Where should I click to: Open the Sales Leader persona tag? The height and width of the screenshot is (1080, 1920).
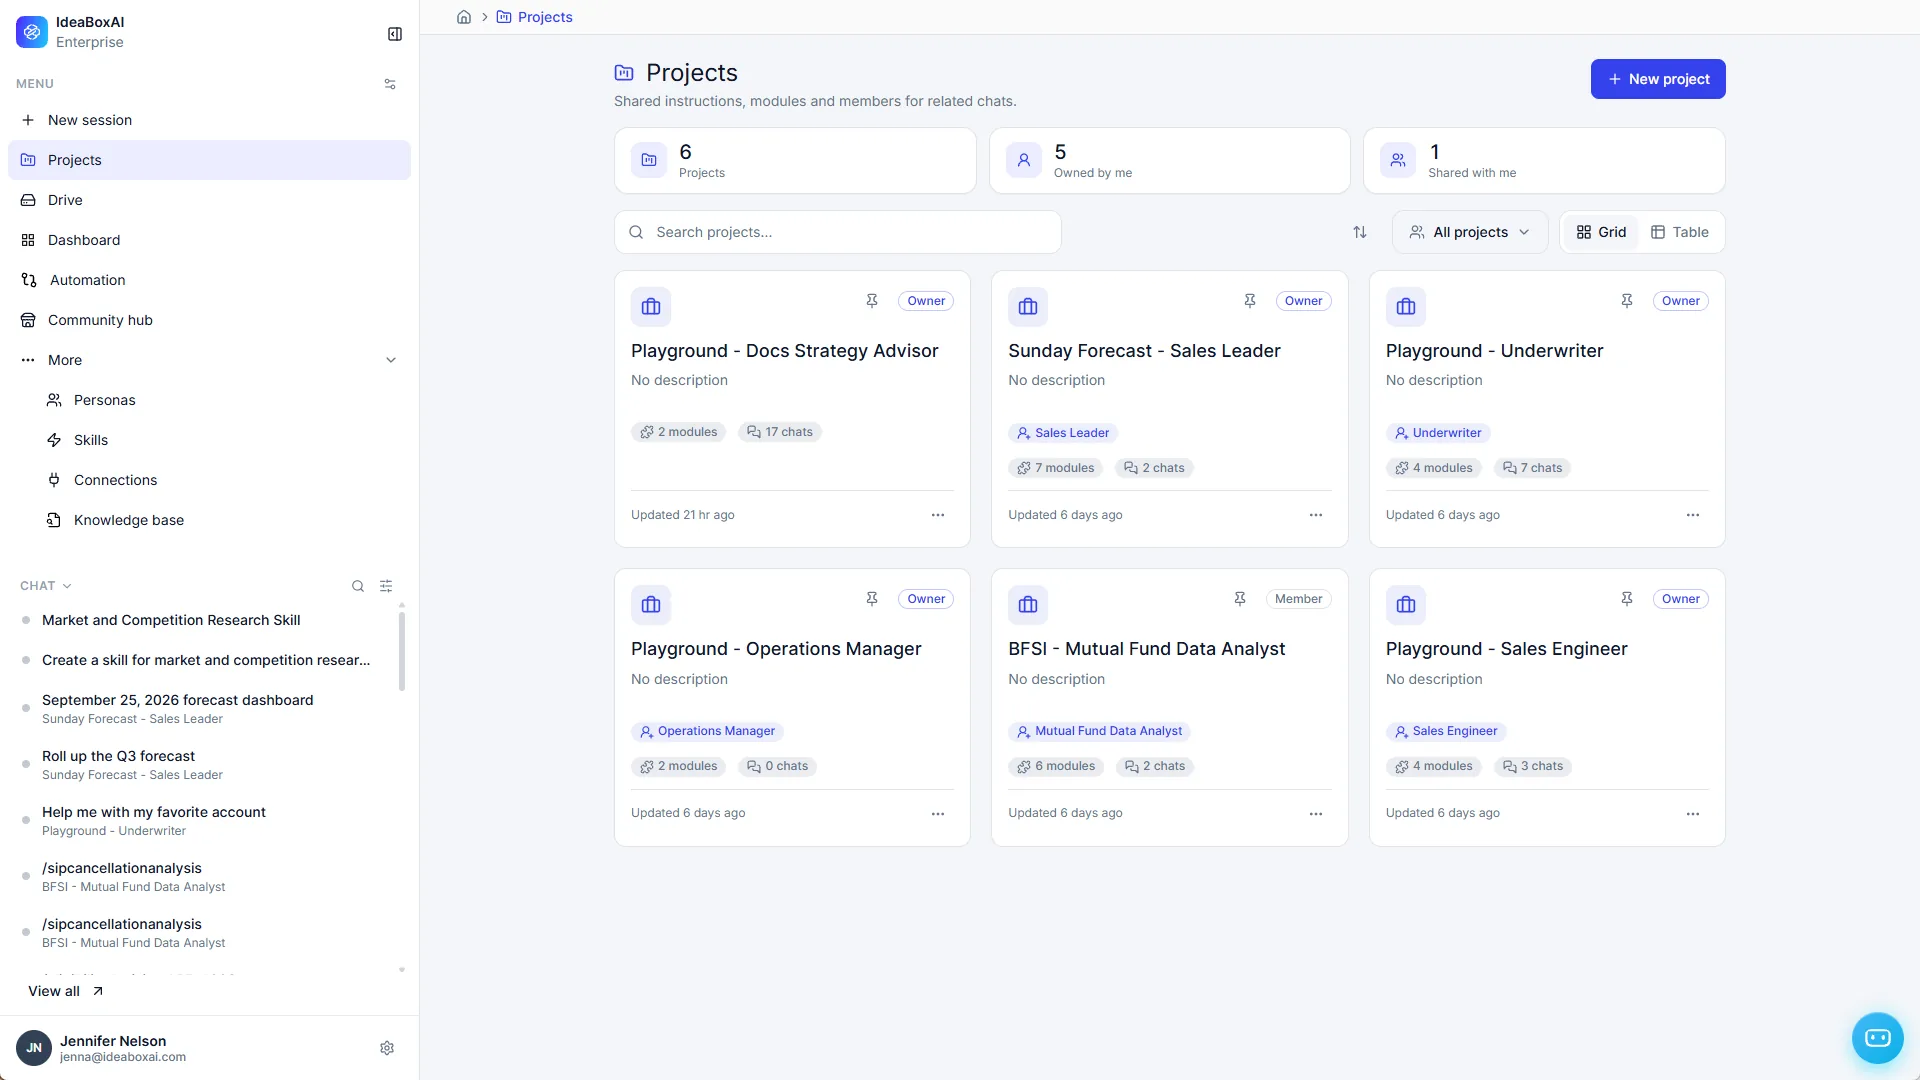click(1063, 433)
